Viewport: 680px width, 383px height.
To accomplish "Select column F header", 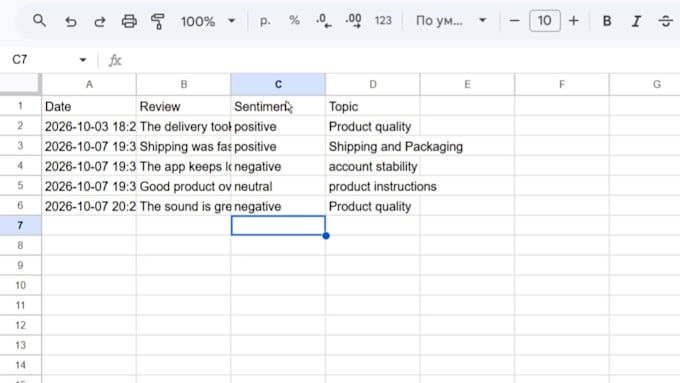I will point(562,84).
